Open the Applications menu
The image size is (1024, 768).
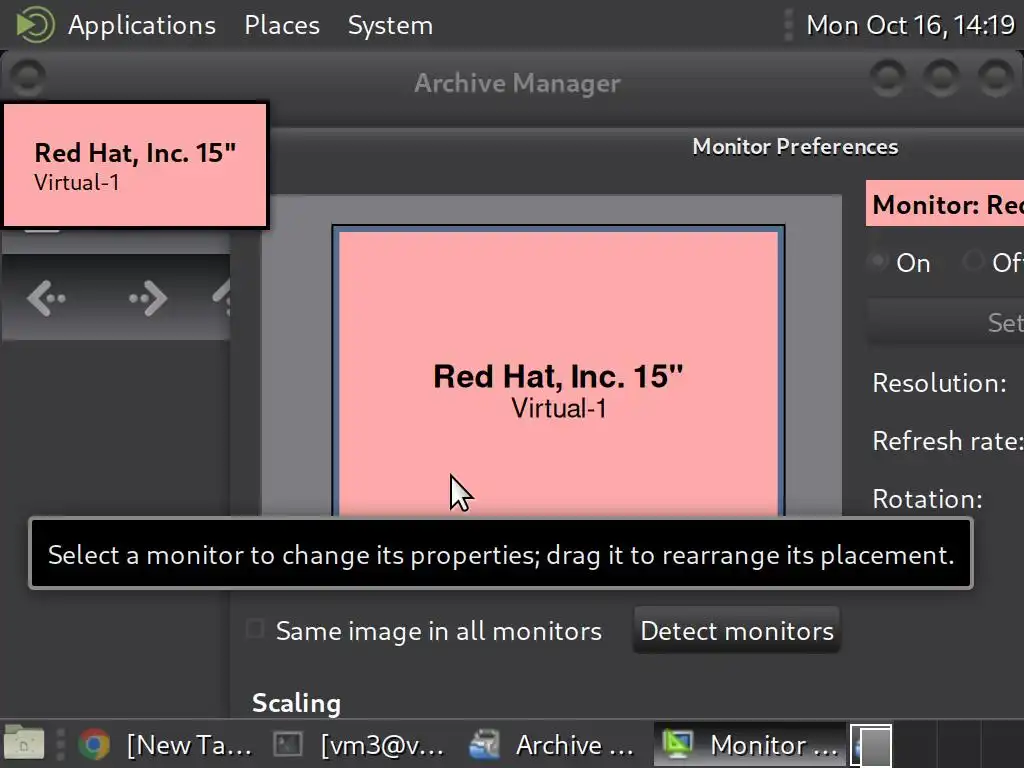[142, 25]
